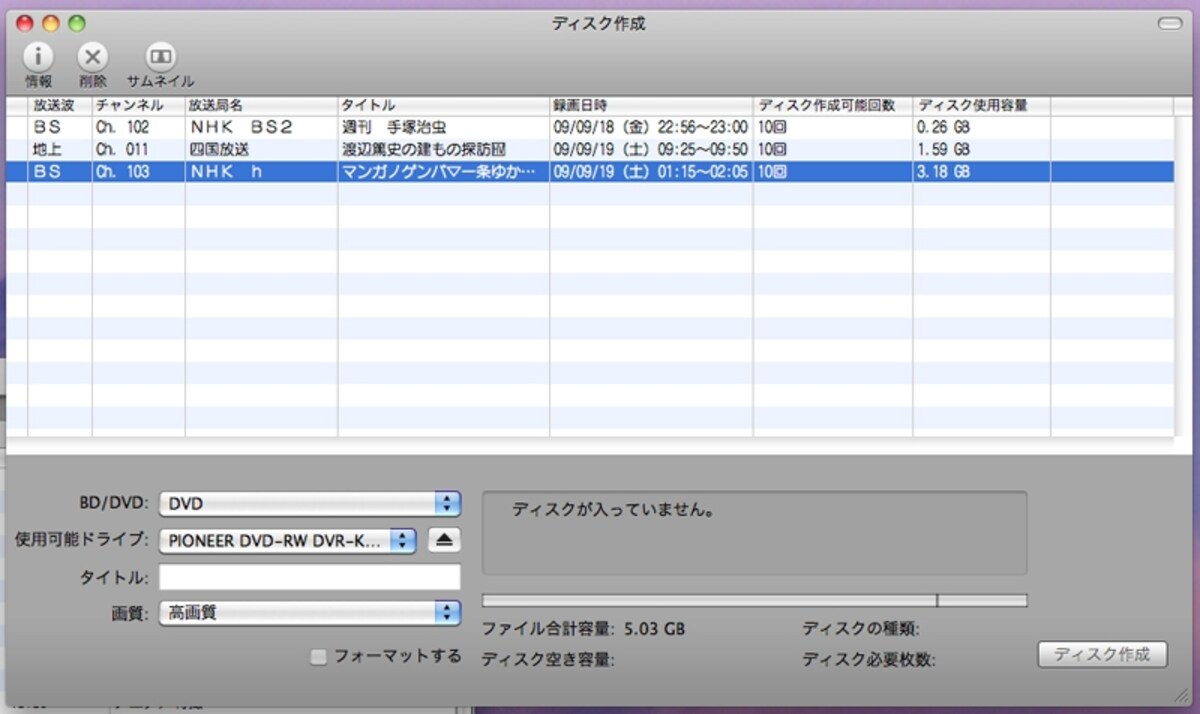Select the 渡辺篤史の建もの探訪 recording row
Image resolution: width=1200 pixels, height=714 pixels.
588,149
